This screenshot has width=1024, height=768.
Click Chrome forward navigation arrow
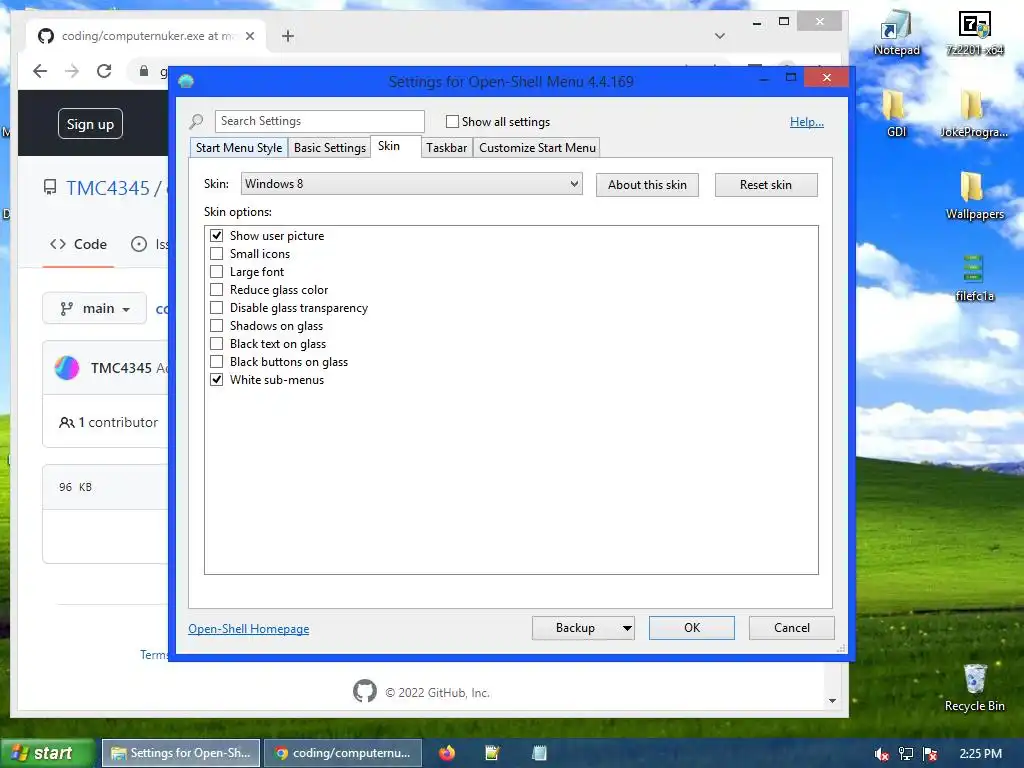[72, 71]
